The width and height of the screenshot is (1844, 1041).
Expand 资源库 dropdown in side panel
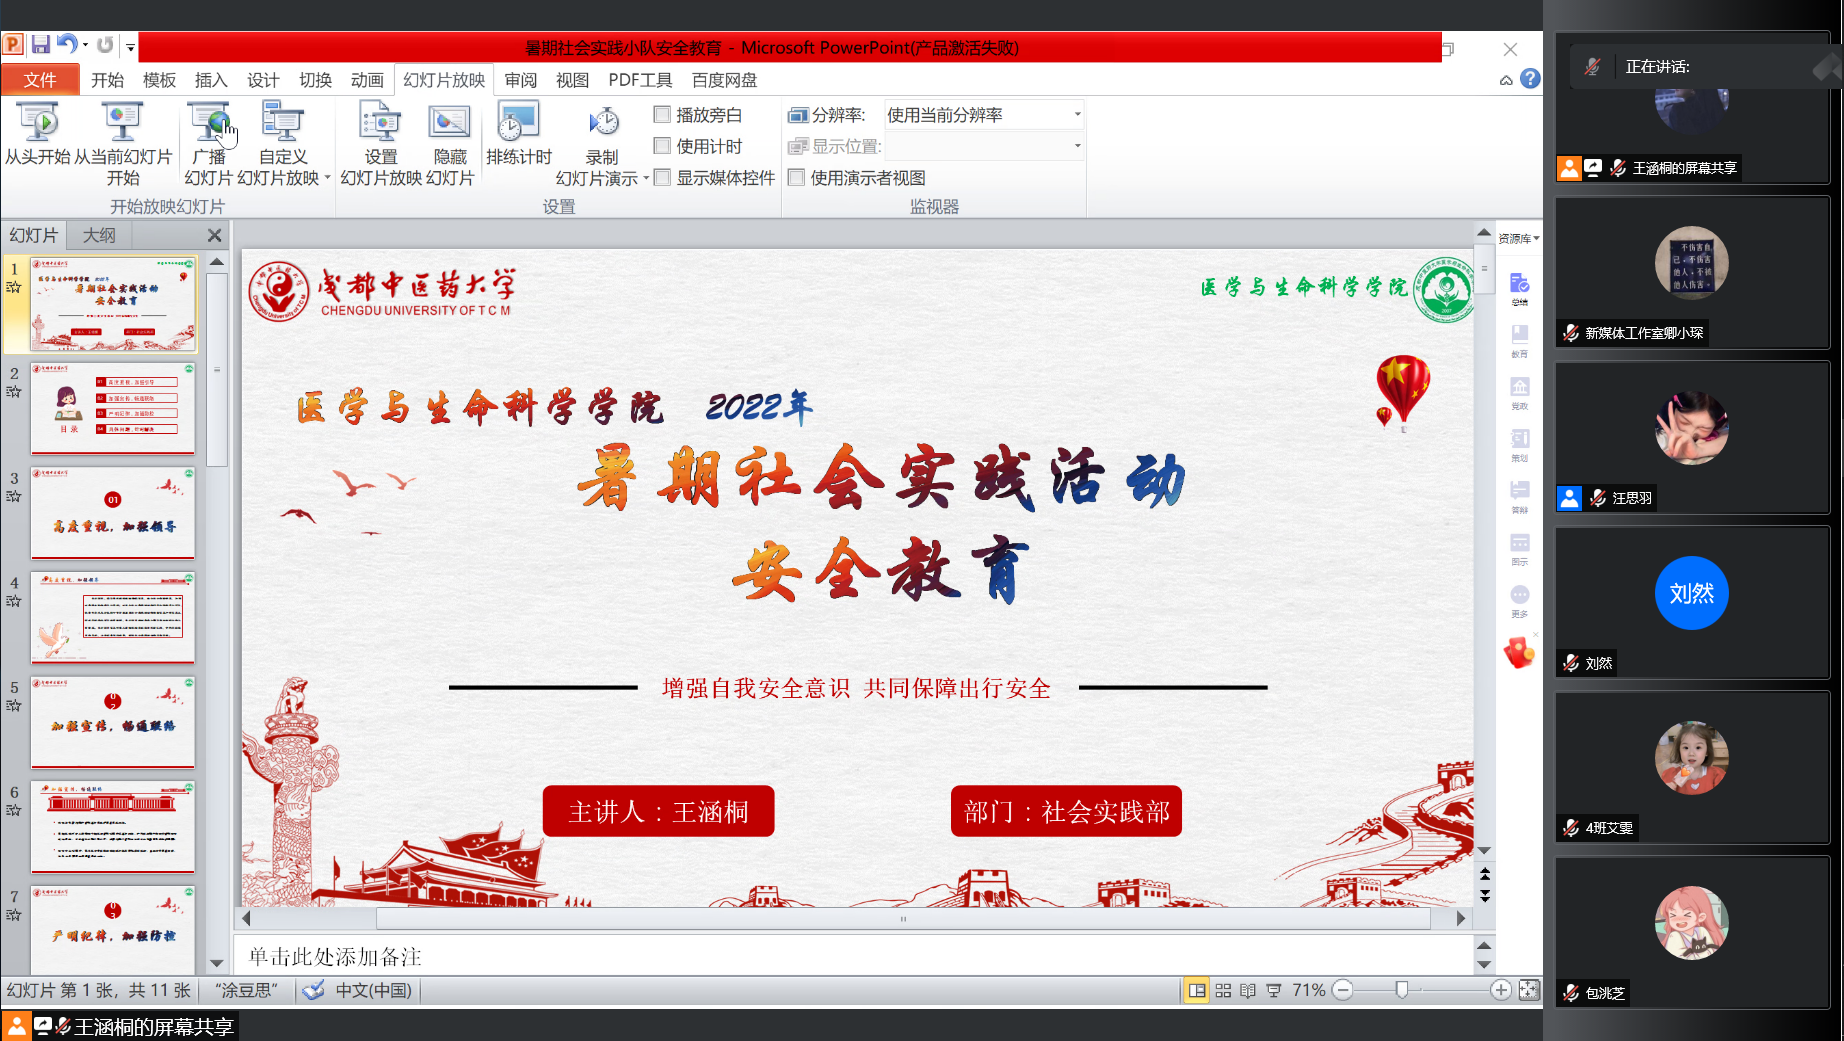1518,238
